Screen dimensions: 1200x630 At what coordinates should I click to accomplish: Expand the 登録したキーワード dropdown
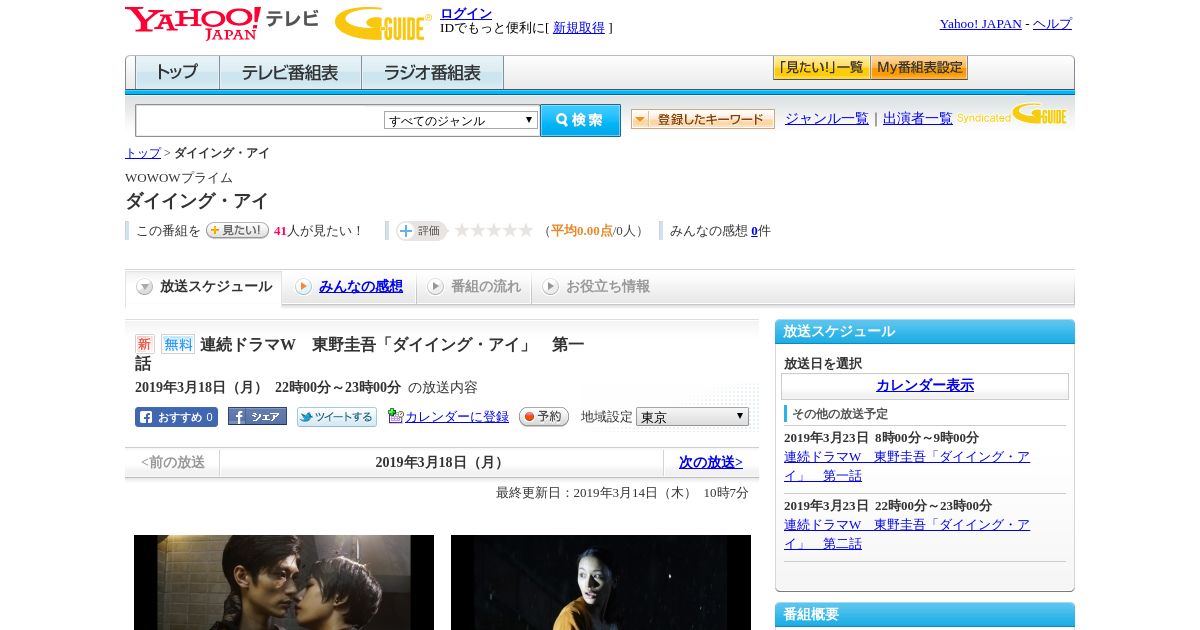tap(703, 119)
